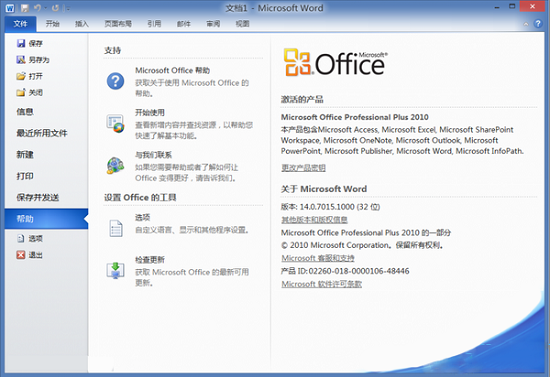Collapse the ribbon with the caret icon

[525, 24]
